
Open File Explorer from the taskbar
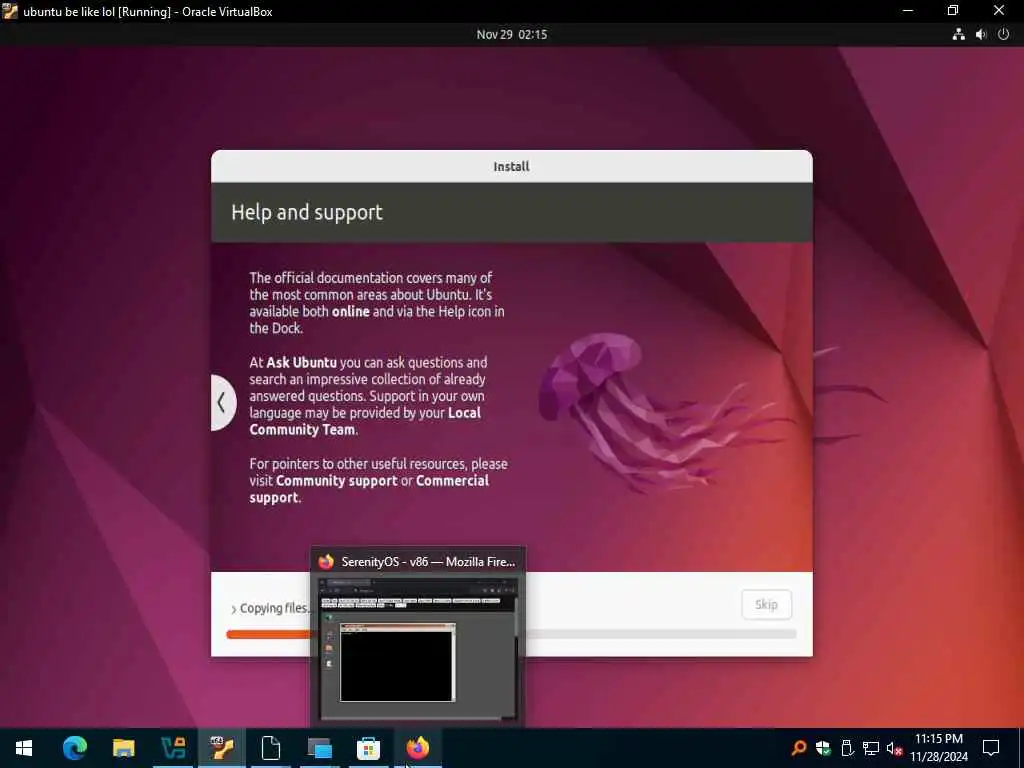123,748
